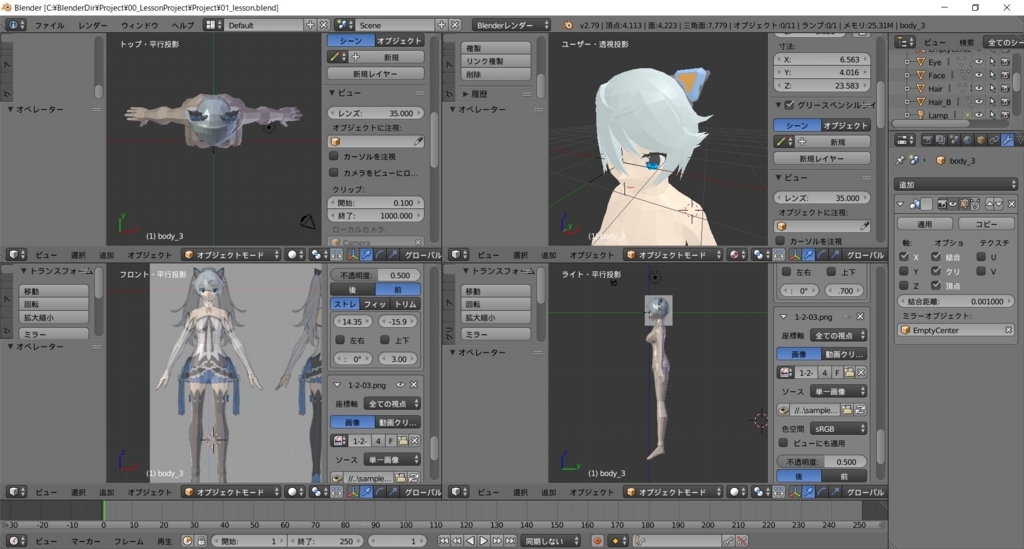
Task: Enable the mirror Z axis checkbox
Action: click(904, 285)
